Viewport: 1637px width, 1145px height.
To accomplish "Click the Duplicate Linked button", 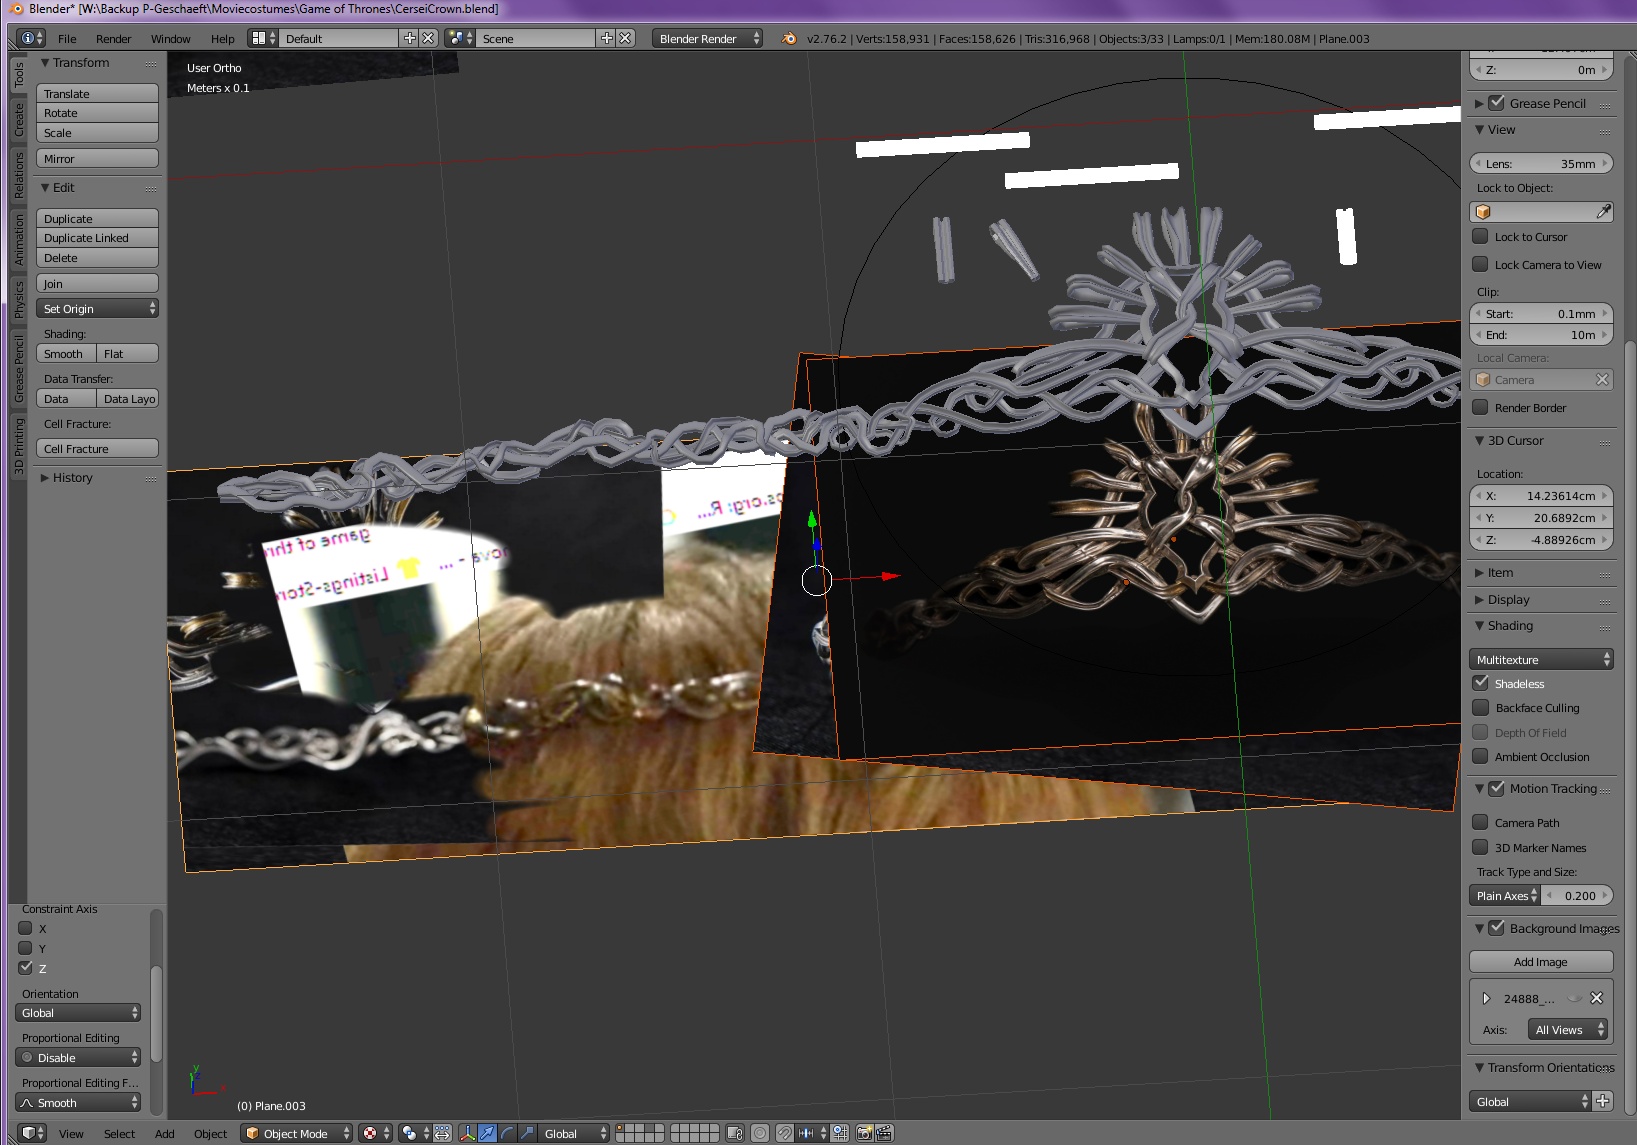I will [x=97, y=238].
